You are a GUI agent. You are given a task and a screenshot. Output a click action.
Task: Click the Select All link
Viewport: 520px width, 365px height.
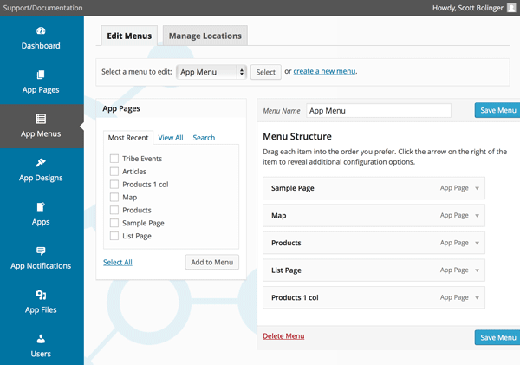[x=118, y=262]
